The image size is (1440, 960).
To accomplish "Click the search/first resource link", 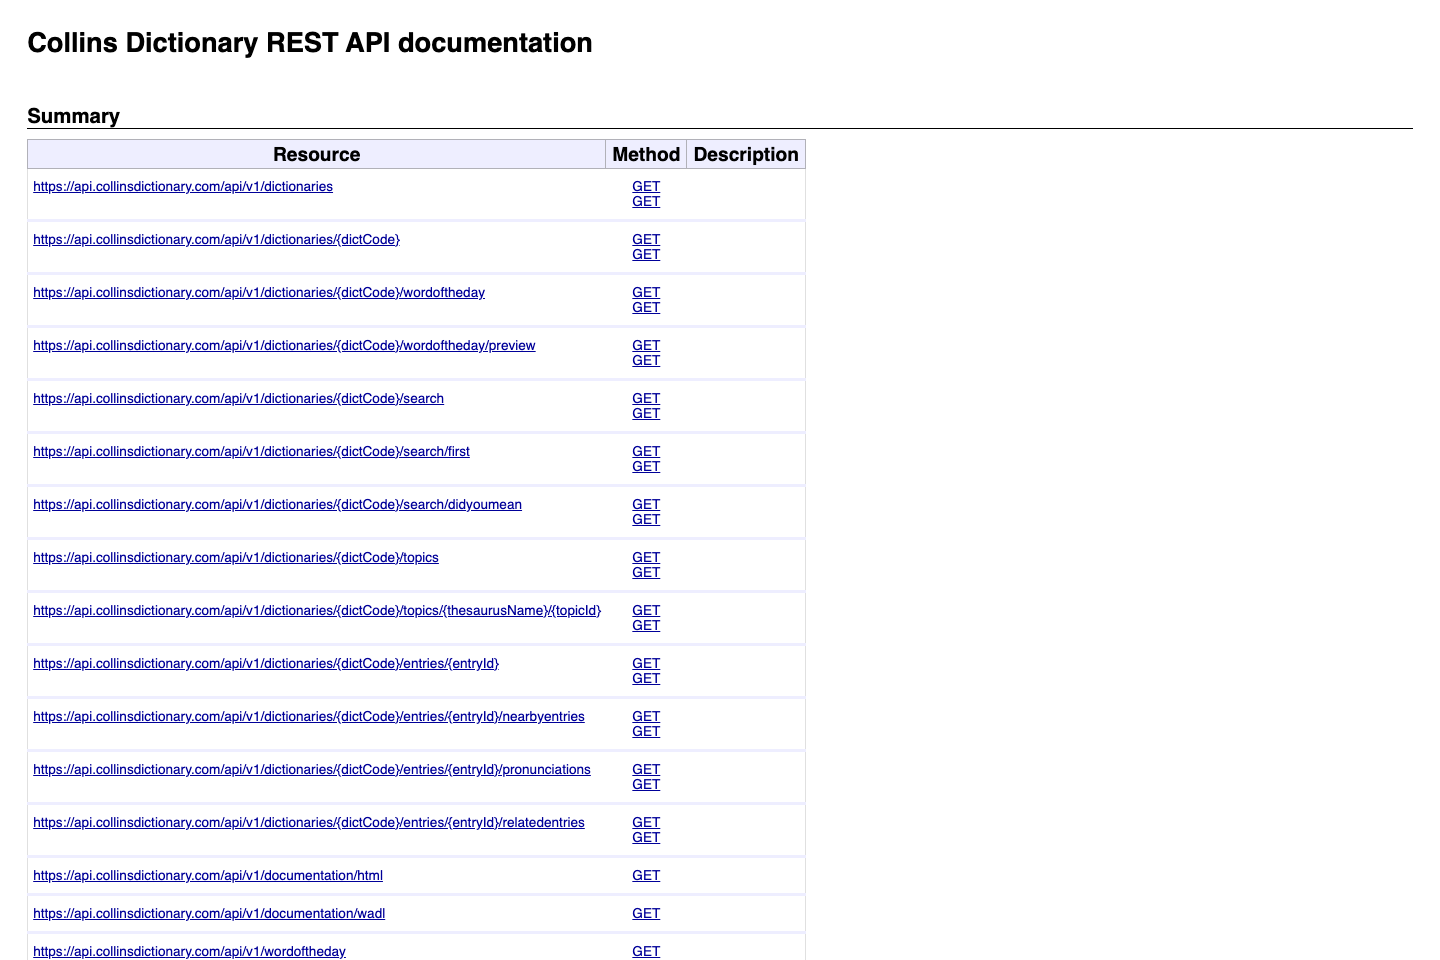I will [251, 451].
